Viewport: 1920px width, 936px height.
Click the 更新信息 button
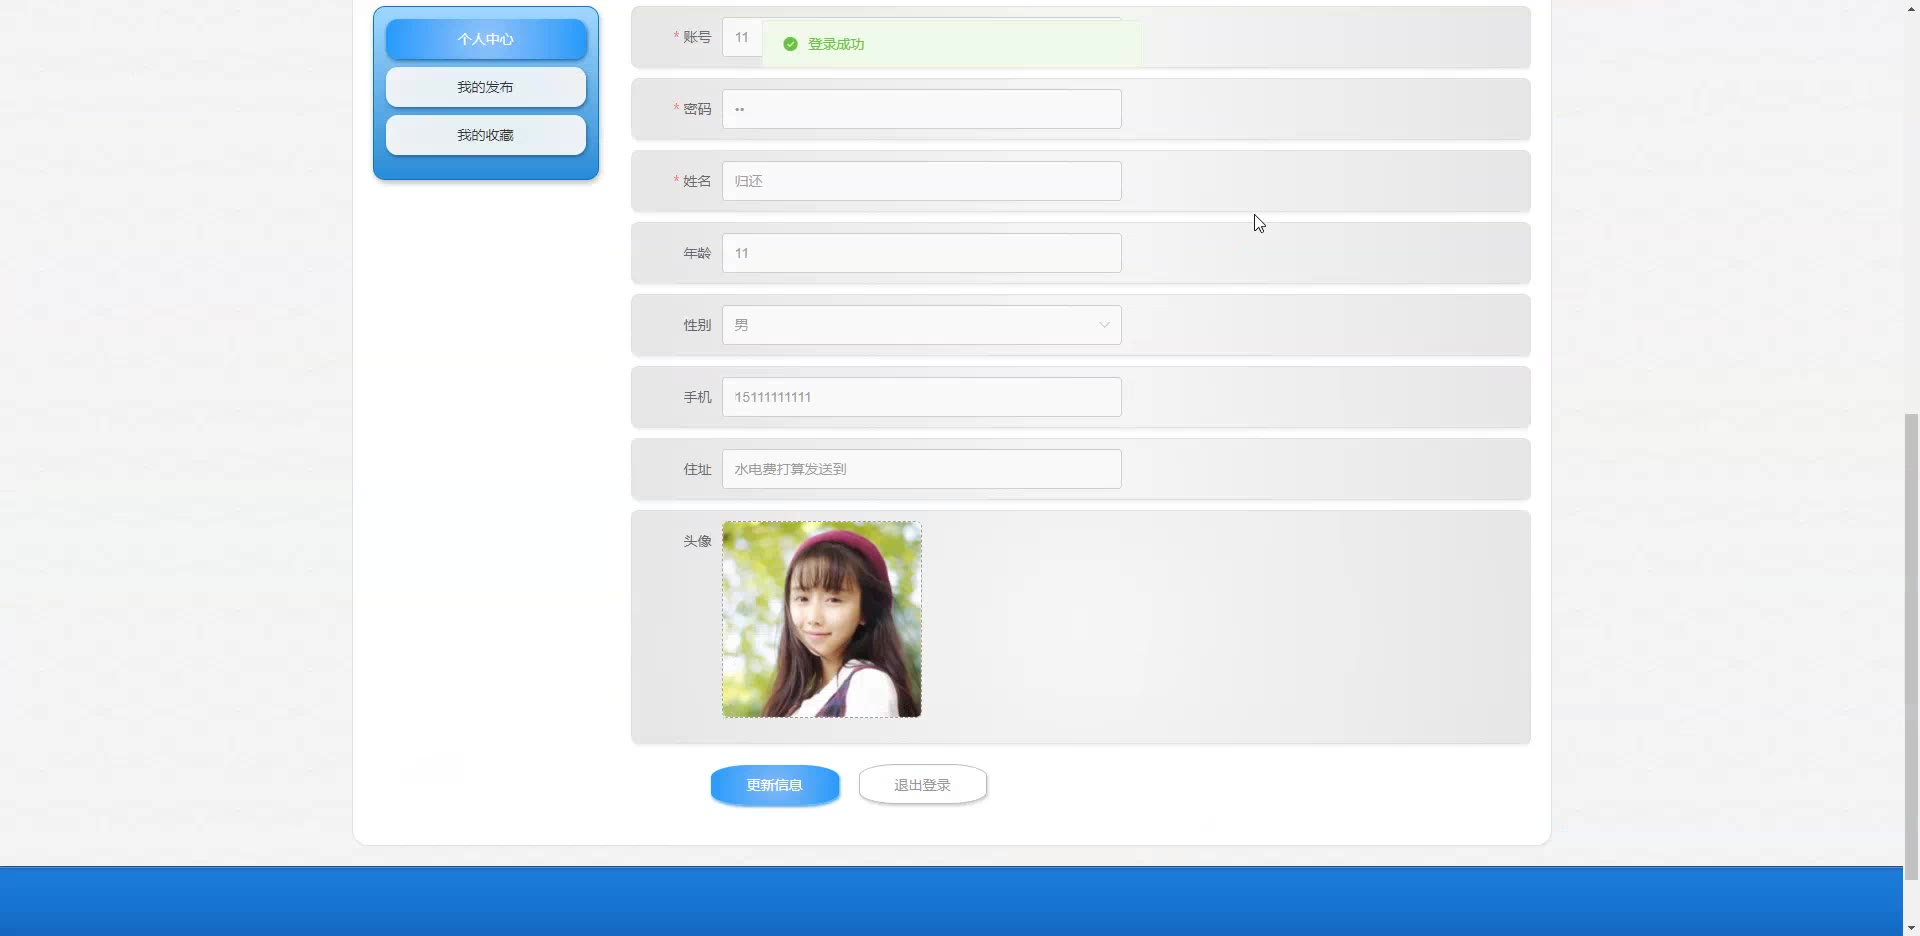[775, 785]
